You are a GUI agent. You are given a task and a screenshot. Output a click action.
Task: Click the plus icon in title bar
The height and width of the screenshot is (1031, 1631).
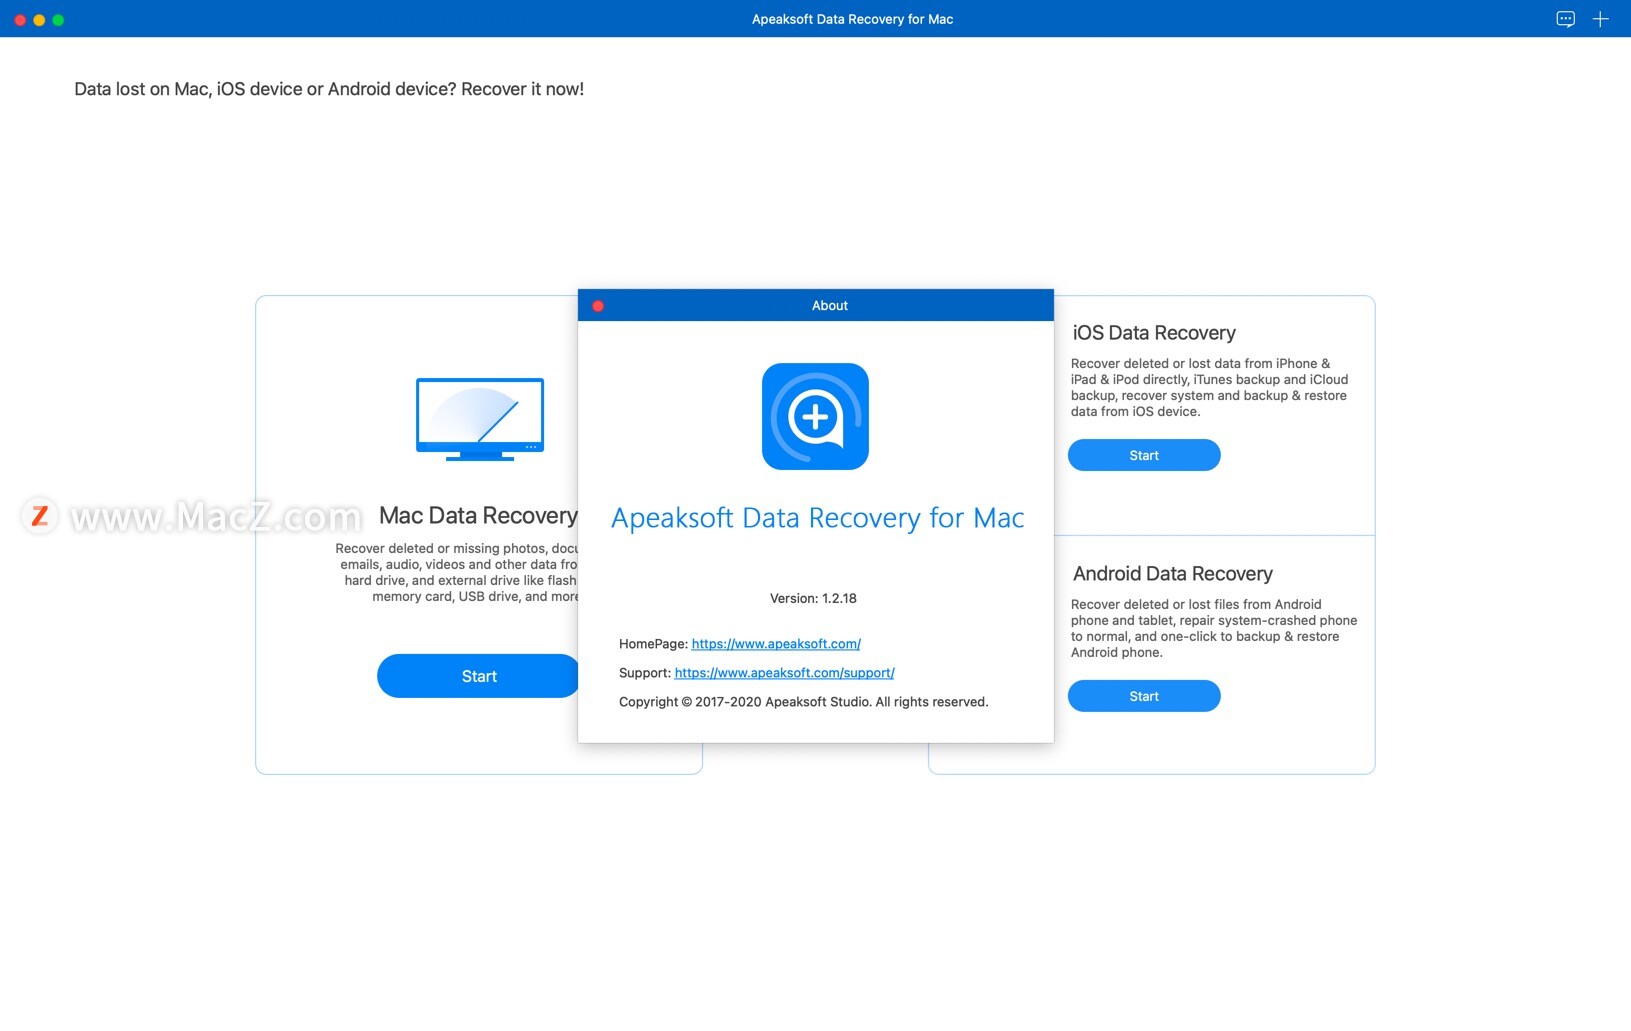point(1600,19)
